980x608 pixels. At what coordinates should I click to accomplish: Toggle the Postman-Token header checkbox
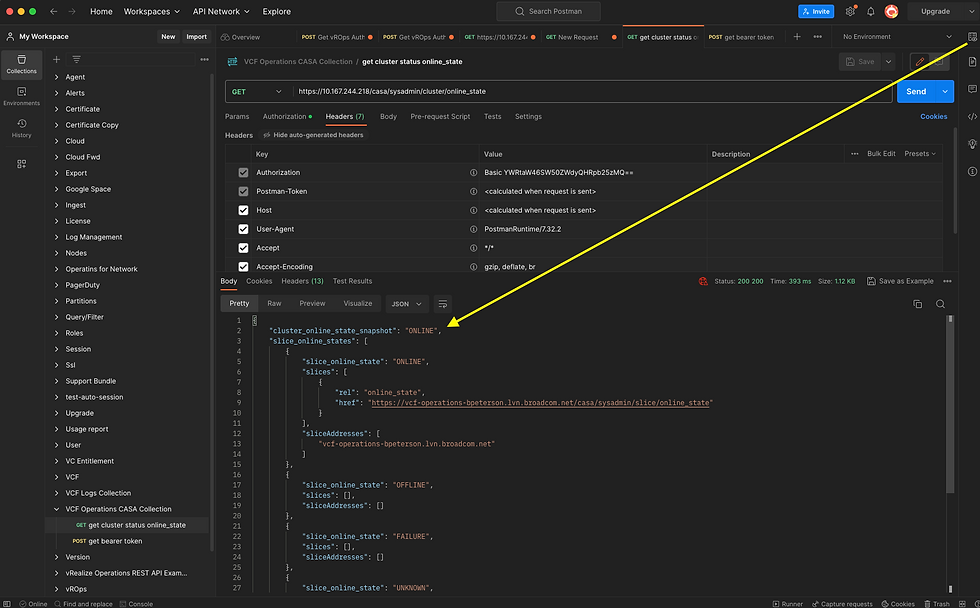click(243, 191)
